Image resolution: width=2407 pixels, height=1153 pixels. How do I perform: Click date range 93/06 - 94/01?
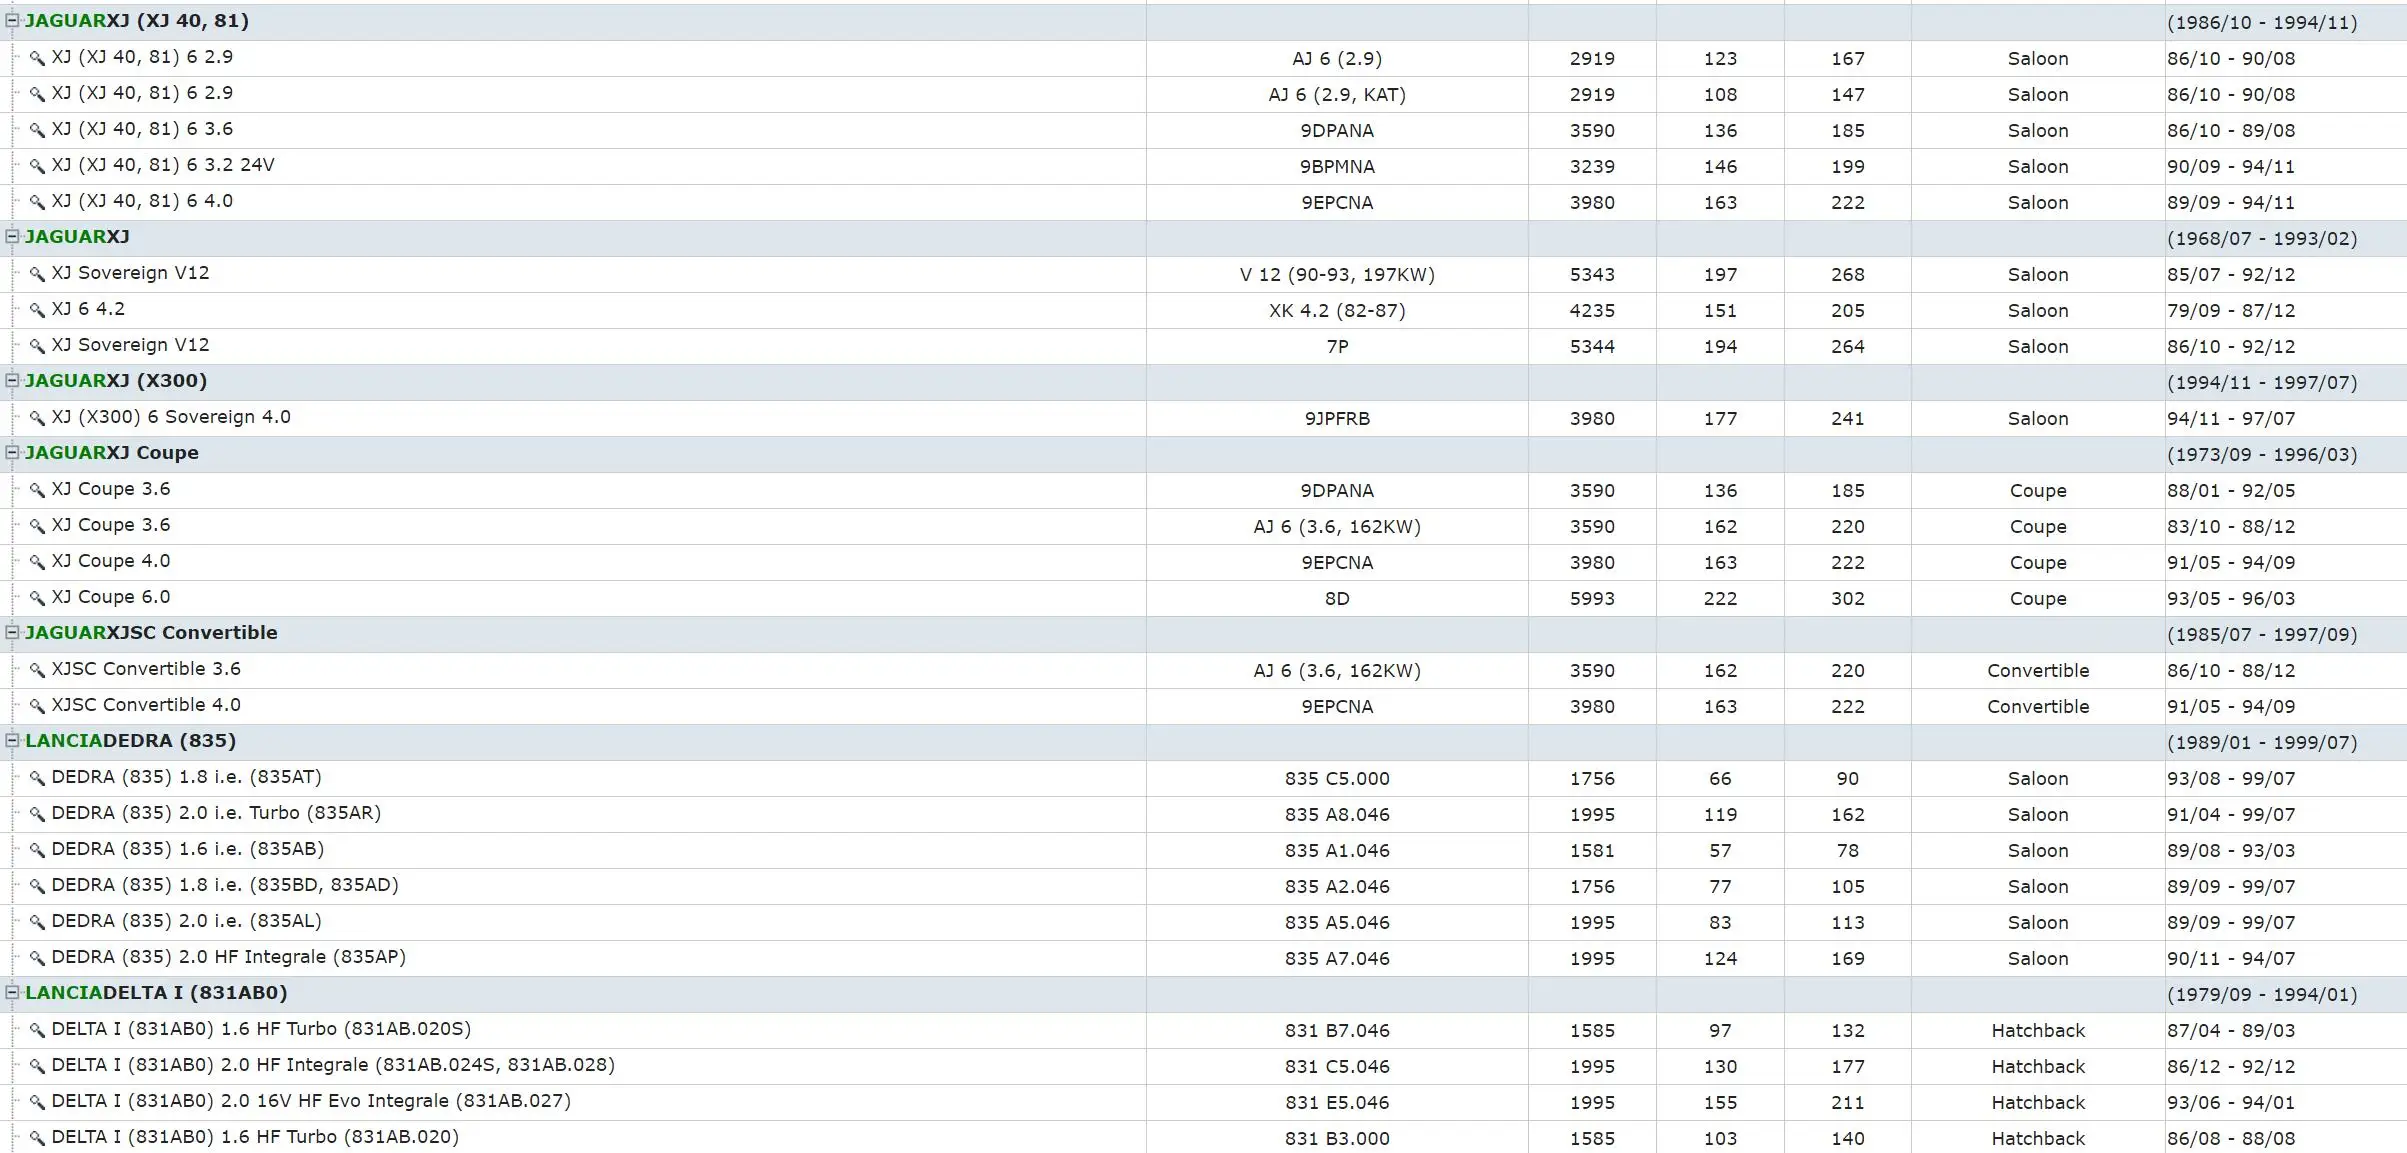click(2231, 1103)
